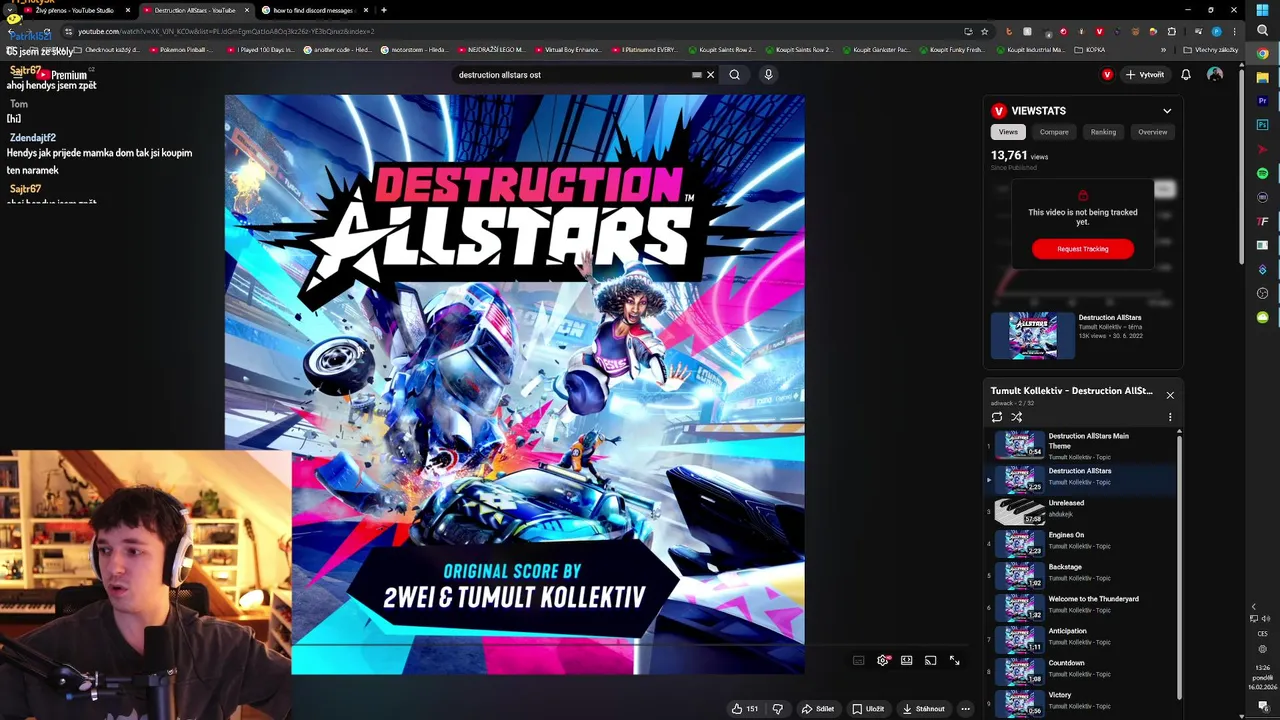This screenshot has height=720, width=1280.
Task: Expand the hidden bookmarks with double chevron
Action: [x=1163, y=50]
